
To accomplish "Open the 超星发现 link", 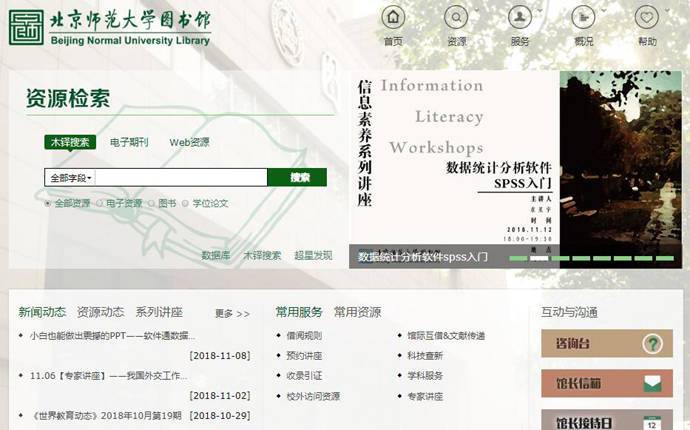I will click(x=313, y=256).
